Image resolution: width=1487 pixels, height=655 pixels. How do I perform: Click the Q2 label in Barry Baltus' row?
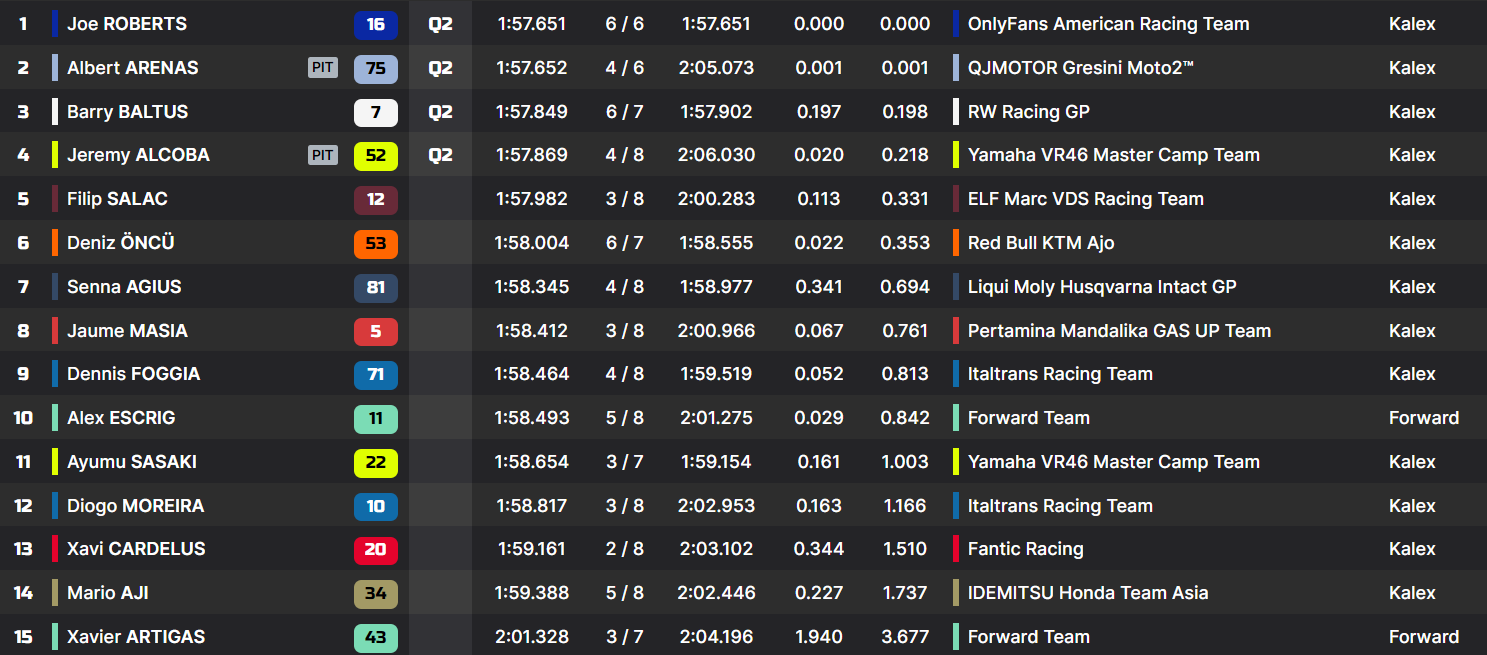click(x=440, y=112)
